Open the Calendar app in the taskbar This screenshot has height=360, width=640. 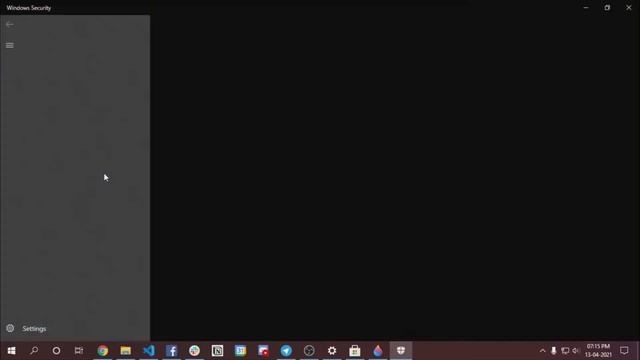pyautogui.click(x=240, y=351)
